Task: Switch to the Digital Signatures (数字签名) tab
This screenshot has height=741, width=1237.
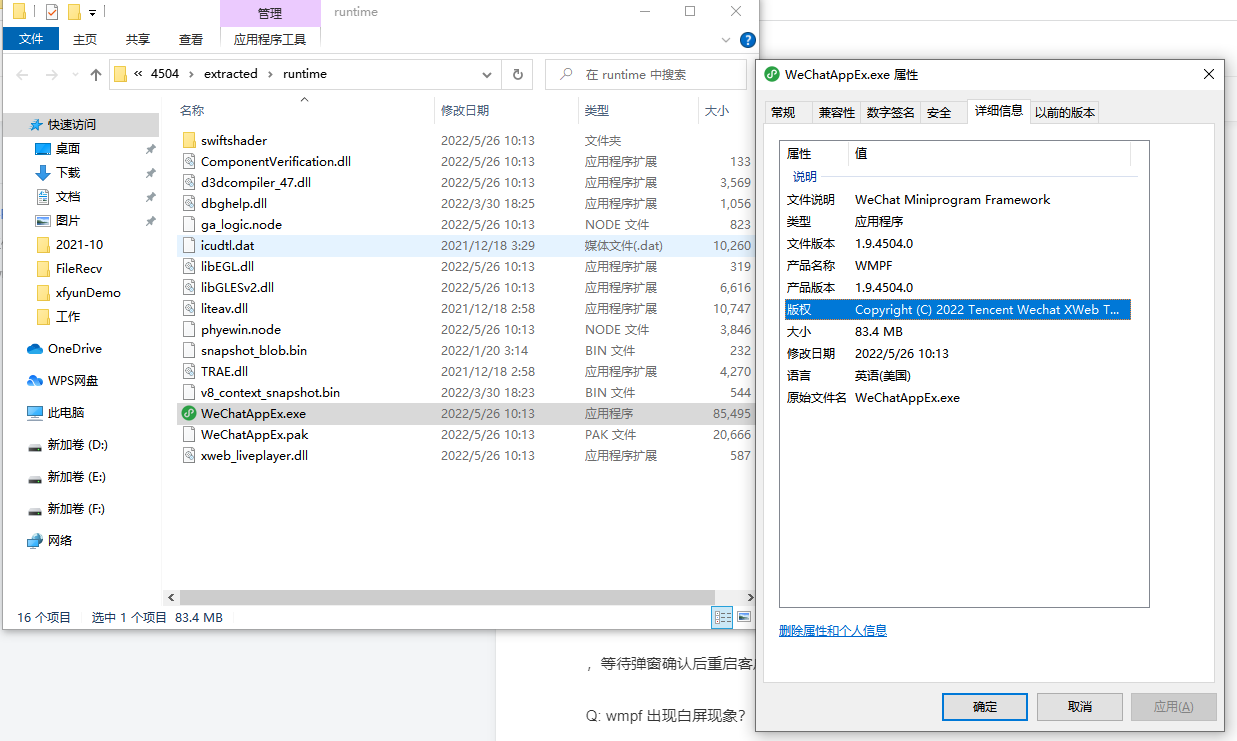Action: [891, 113]
